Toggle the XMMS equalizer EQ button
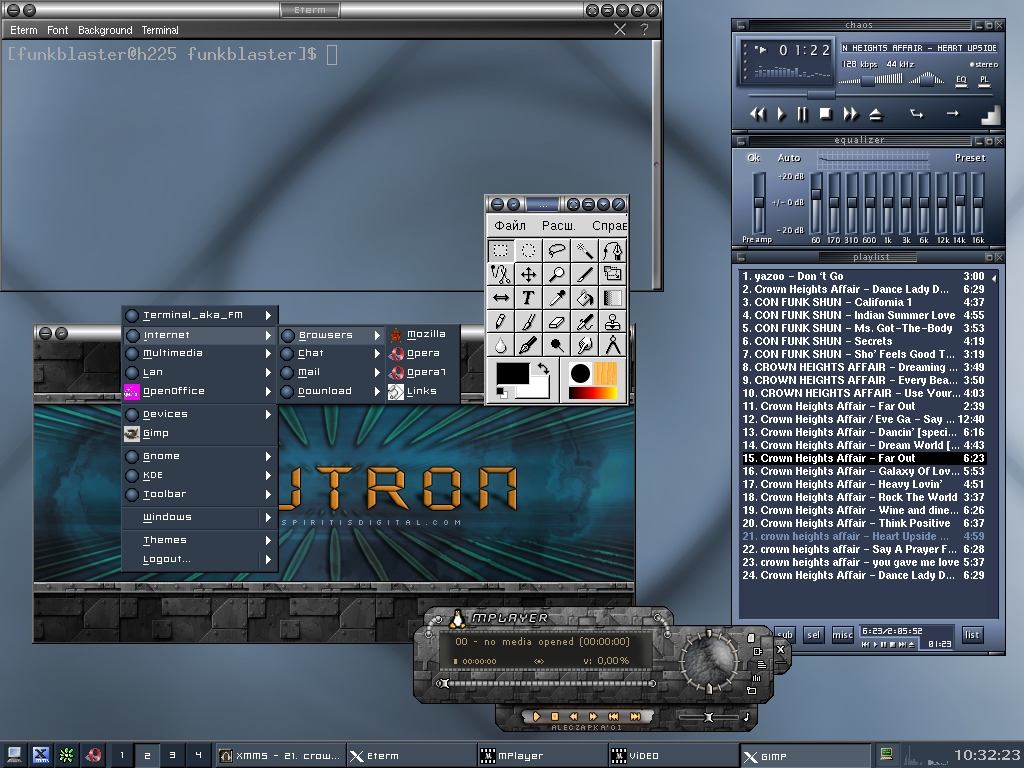Image resolution: width=1024 pixels, height=768 pixels. pos(961,80)
